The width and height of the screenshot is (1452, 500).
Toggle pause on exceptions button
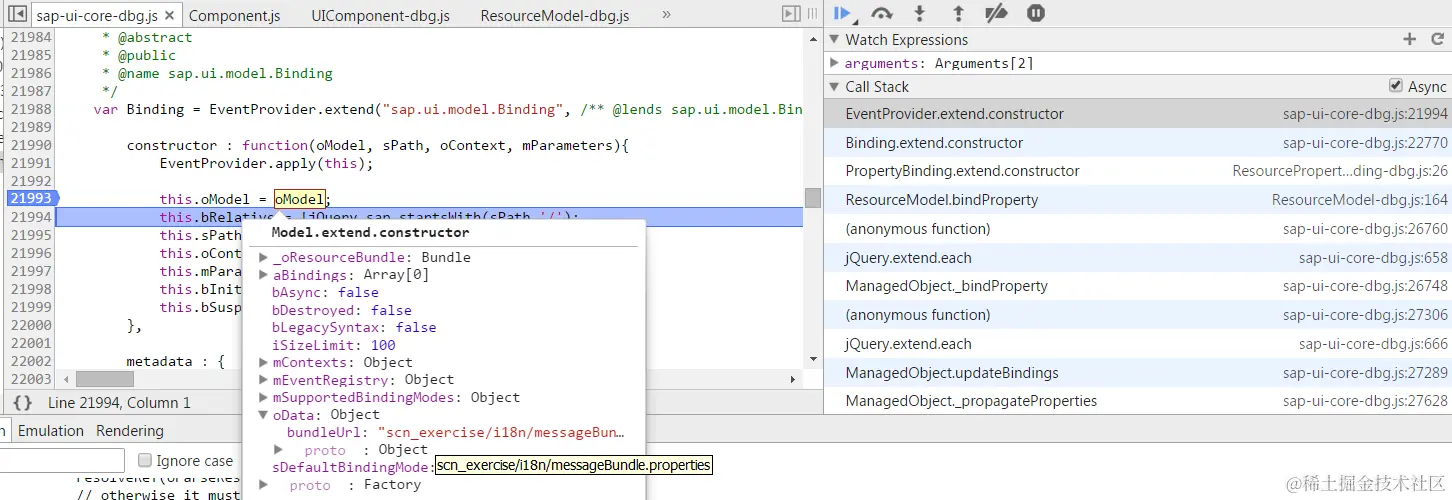[1036, 14]
